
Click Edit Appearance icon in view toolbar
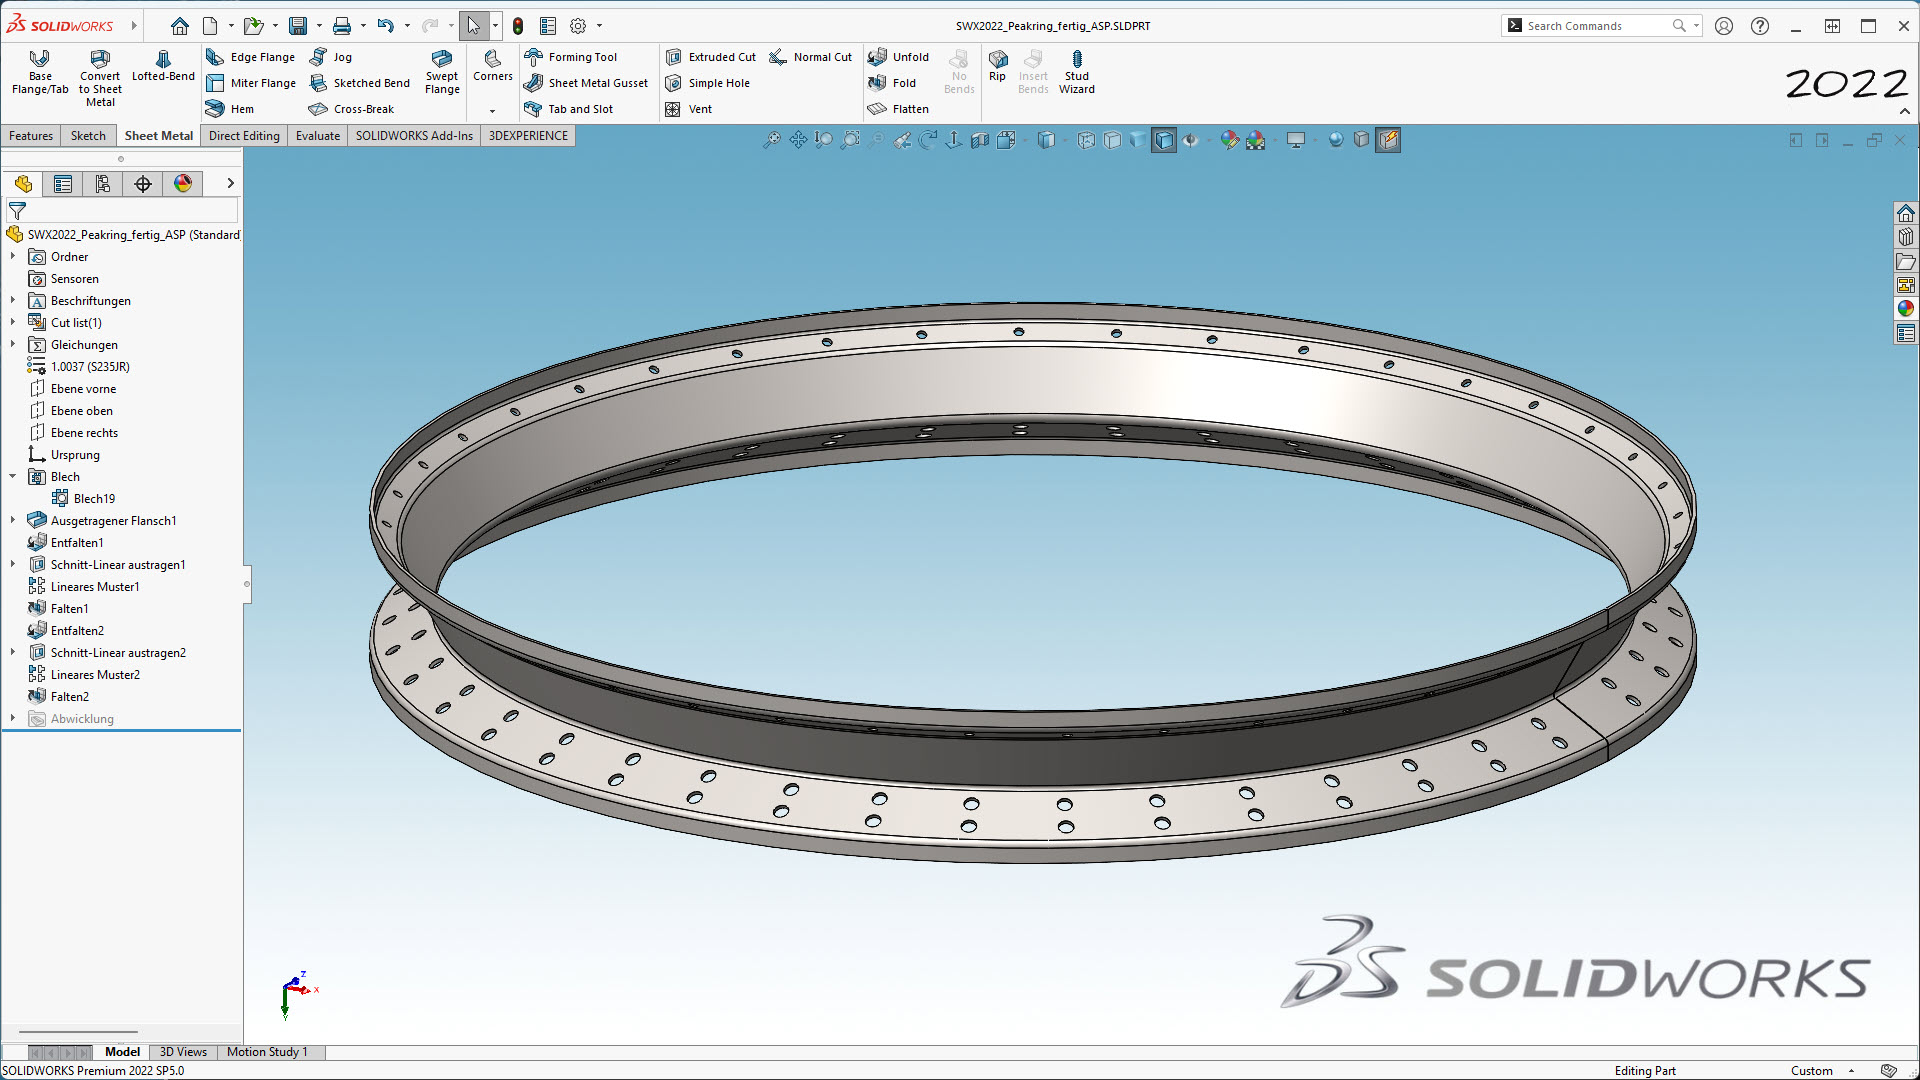tap(1230, 140)
